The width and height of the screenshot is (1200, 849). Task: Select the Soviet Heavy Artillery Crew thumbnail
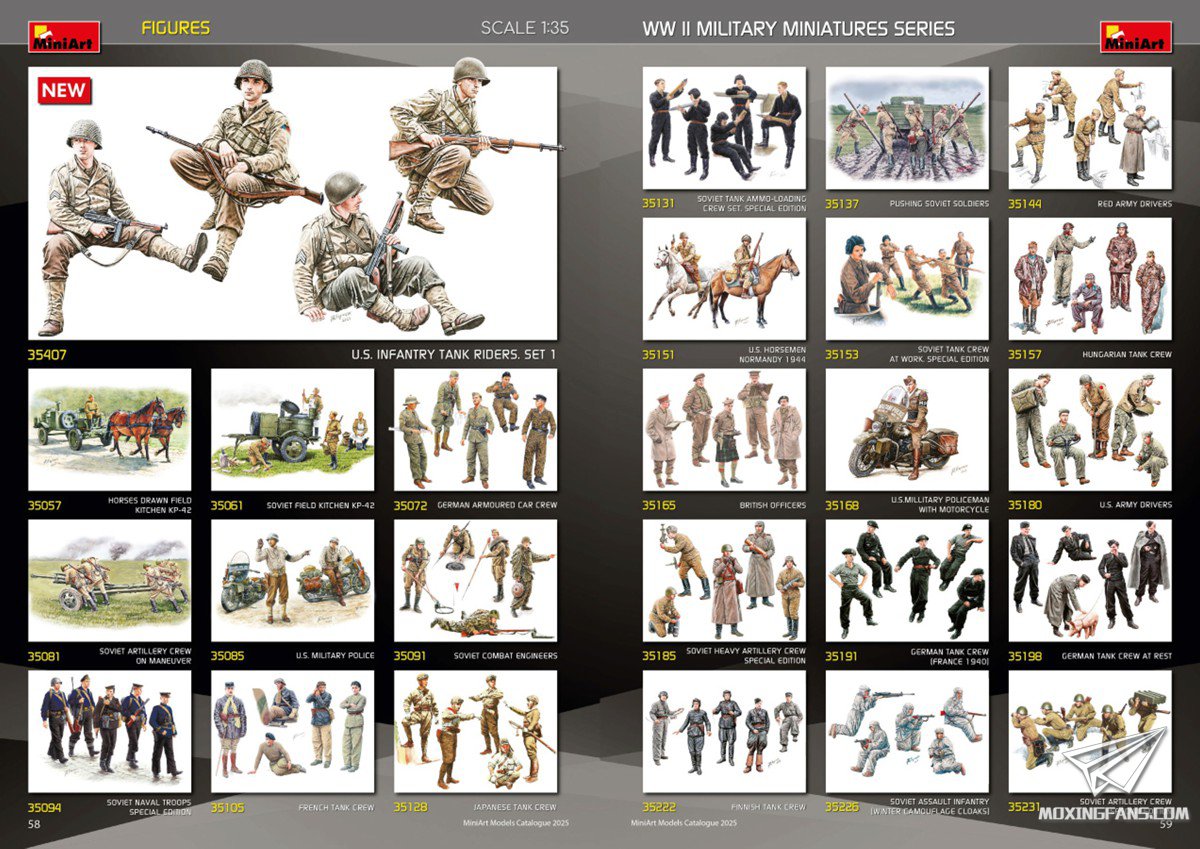click(x=724, y=581)
